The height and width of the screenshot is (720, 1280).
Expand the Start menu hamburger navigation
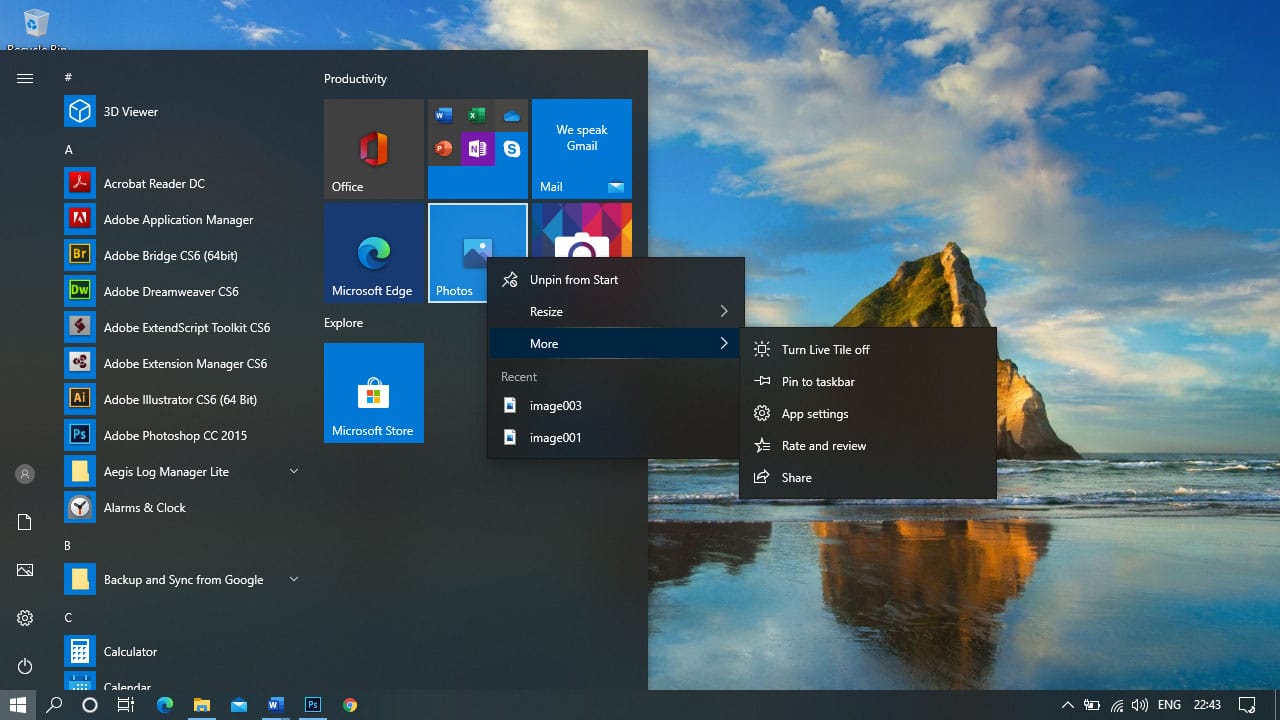click(x=25, y=78)
